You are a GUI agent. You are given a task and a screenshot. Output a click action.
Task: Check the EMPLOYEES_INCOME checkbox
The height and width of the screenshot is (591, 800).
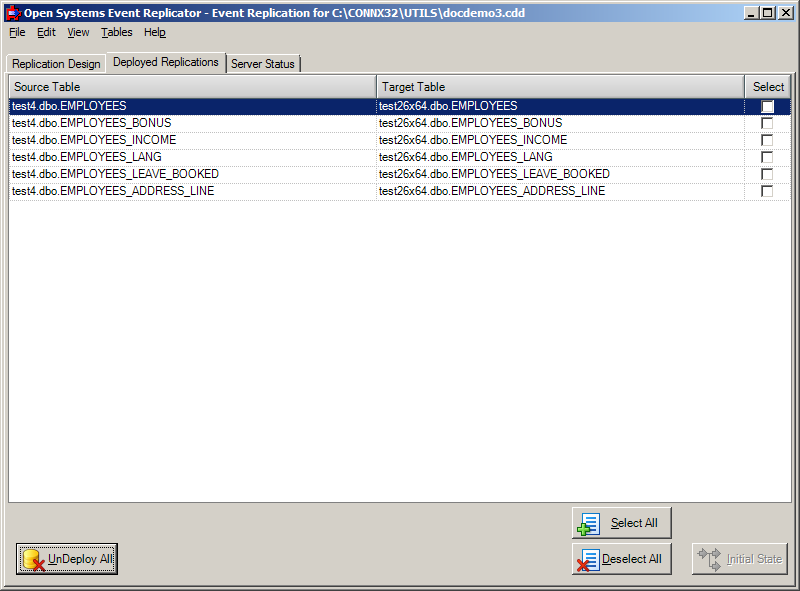767,139
